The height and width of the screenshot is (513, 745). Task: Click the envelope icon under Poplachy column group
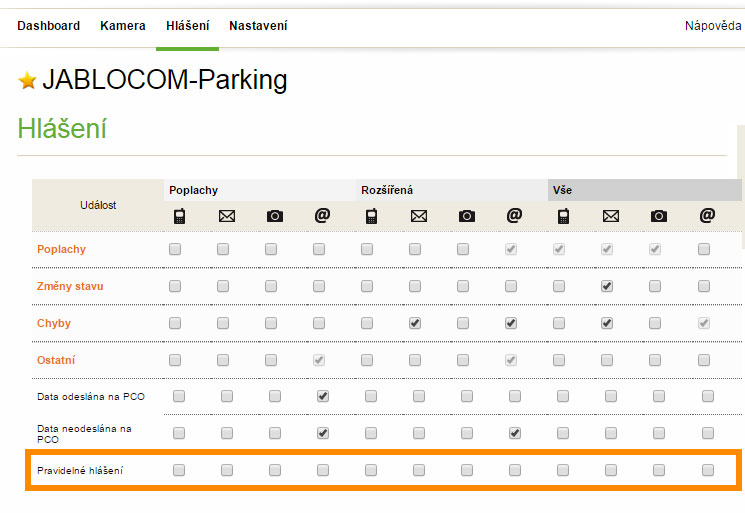227,215
